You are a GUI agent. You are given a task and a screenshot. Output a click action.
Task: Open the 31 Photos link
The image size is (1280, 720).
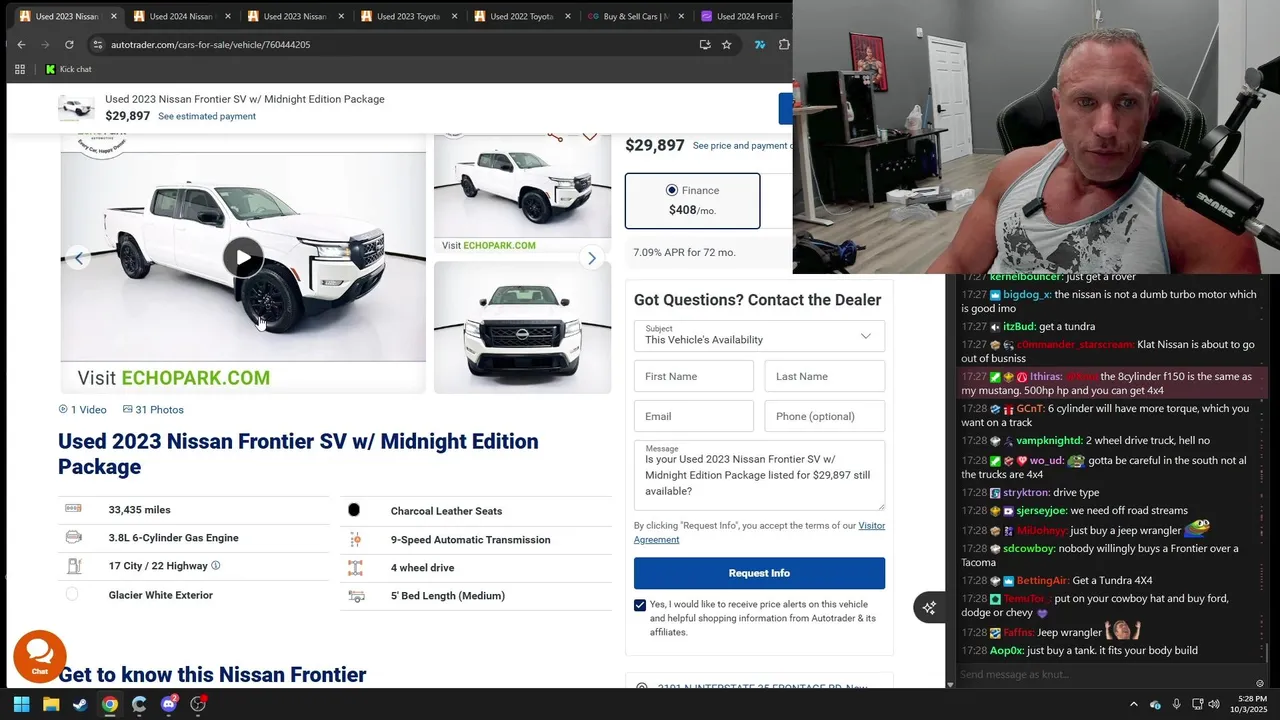(153, 409)
